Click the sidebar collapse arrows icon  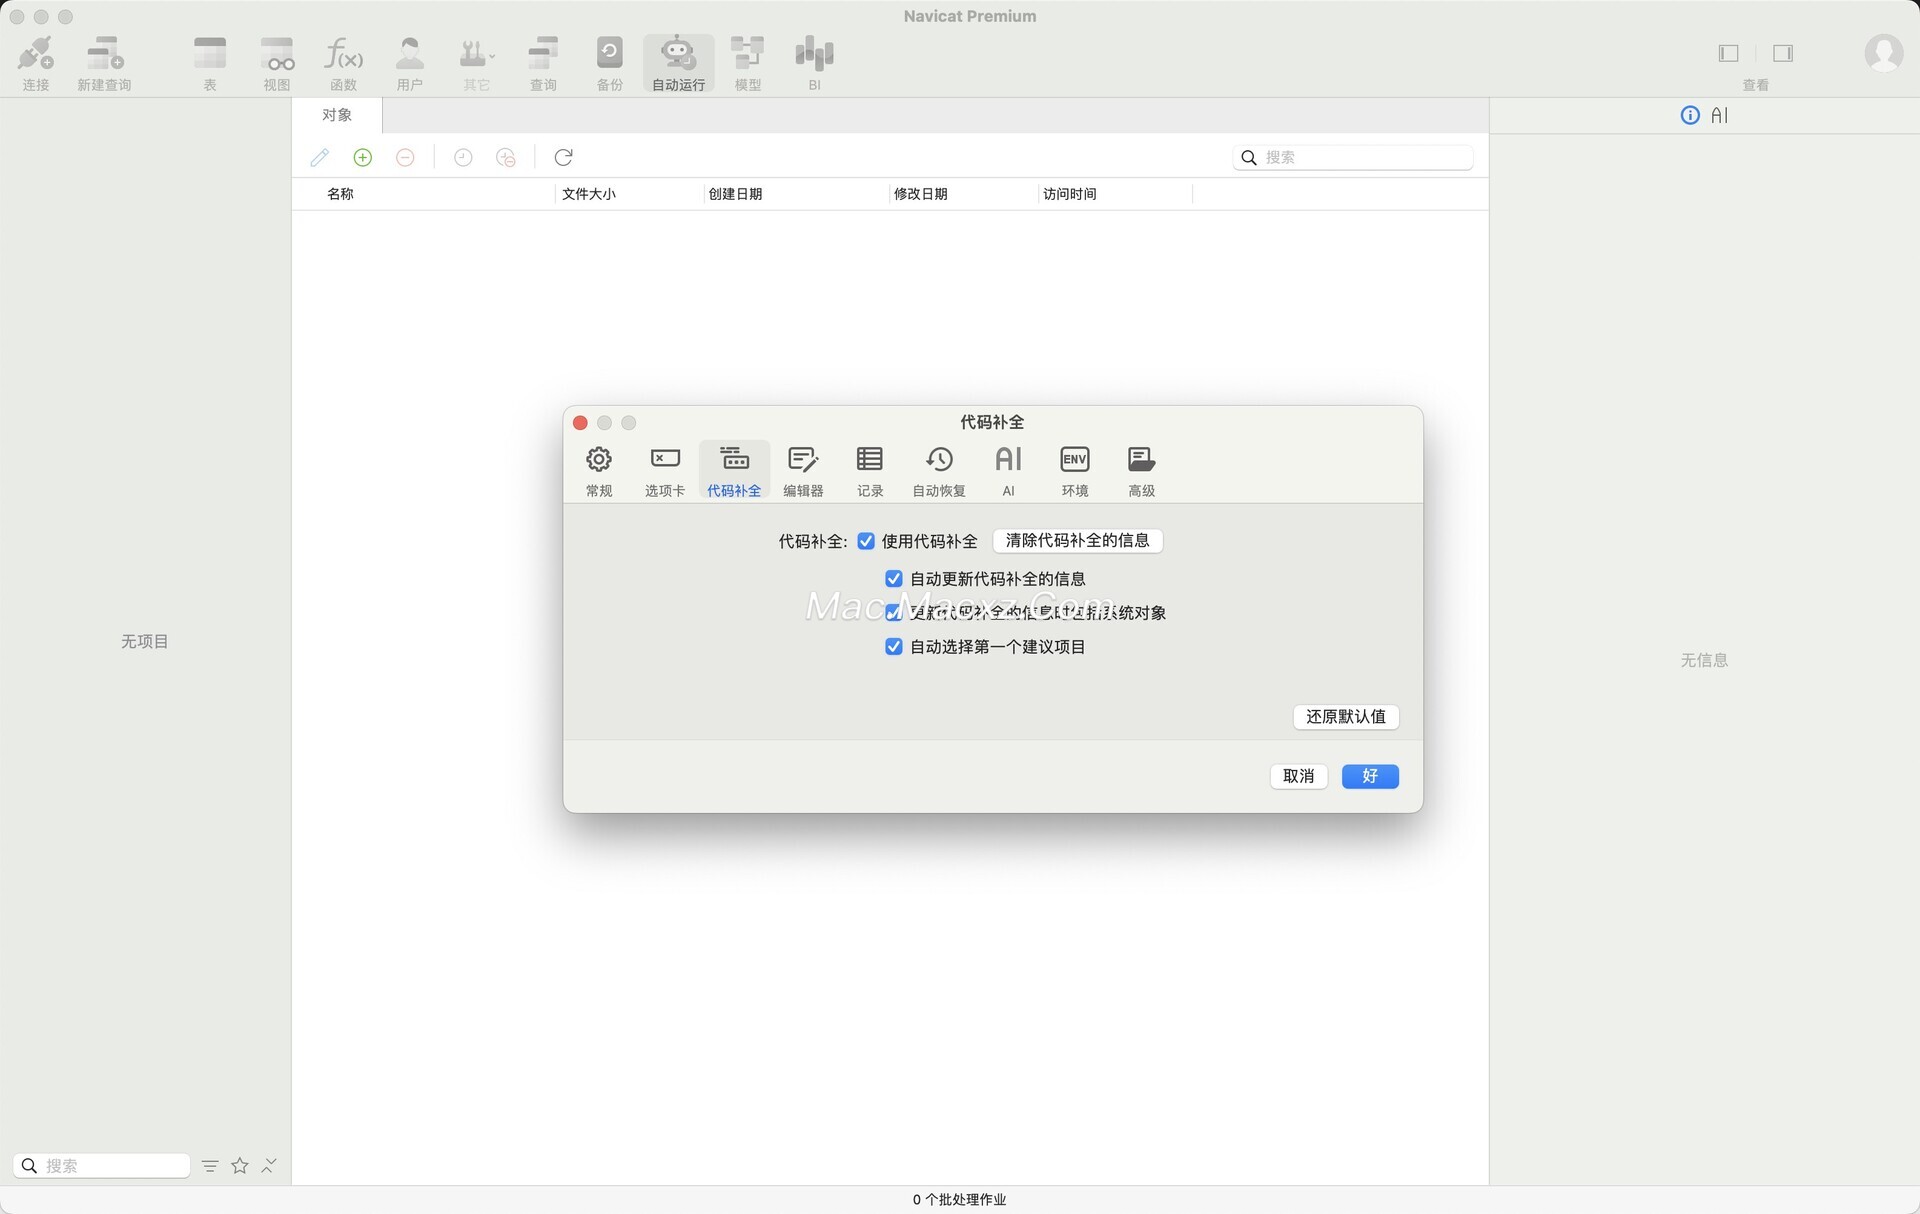point(269,1166)
